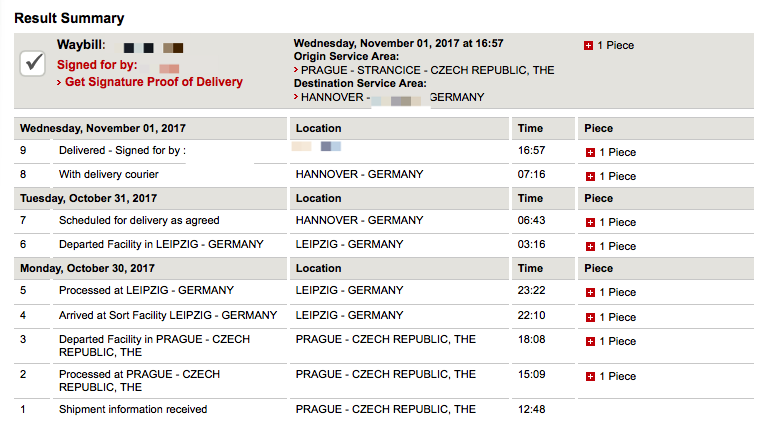Expand piece icon for Arrived at Sort Facility LEIPZIG

click(590, 318)
